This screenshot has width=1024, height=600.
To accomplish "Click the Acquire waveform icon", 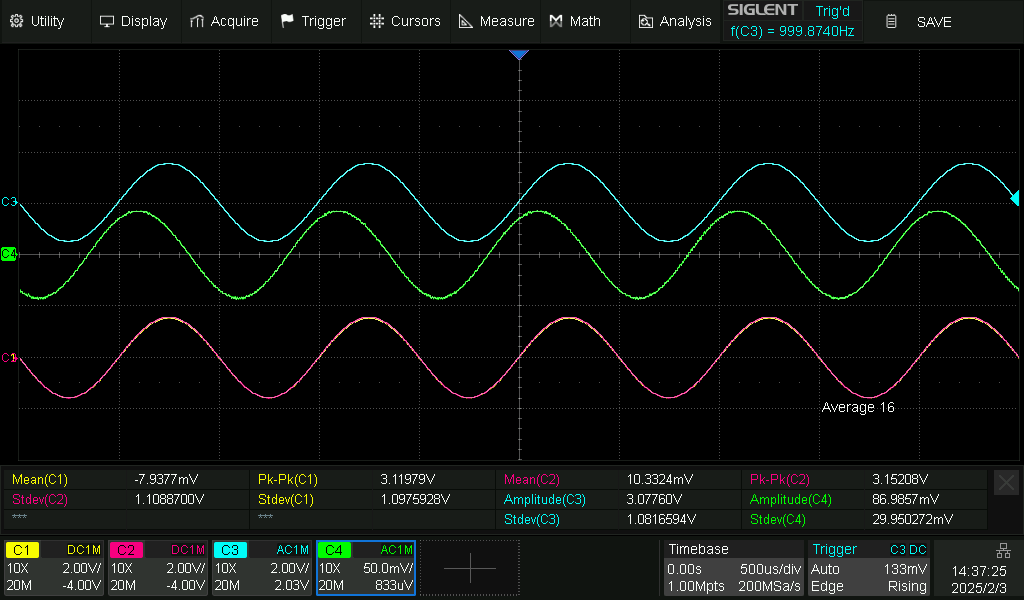I will click(x=197, y=21).
